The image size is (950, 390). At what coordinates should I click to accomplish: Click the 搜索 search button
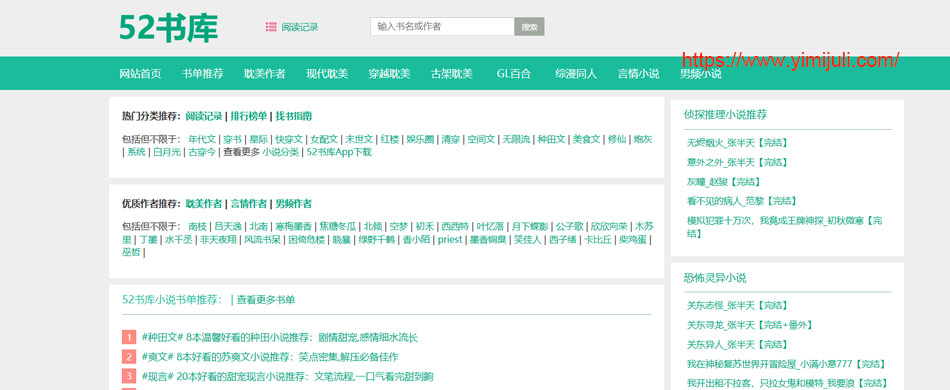click(530, 27)
